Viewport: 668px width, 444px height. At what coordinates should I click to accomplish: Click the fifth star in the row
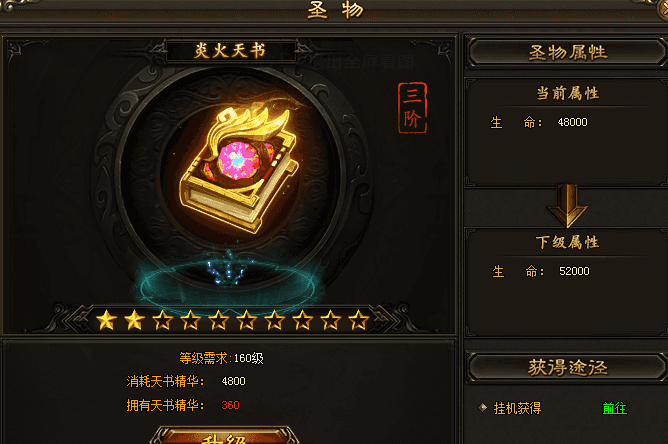tap(219, 320)
